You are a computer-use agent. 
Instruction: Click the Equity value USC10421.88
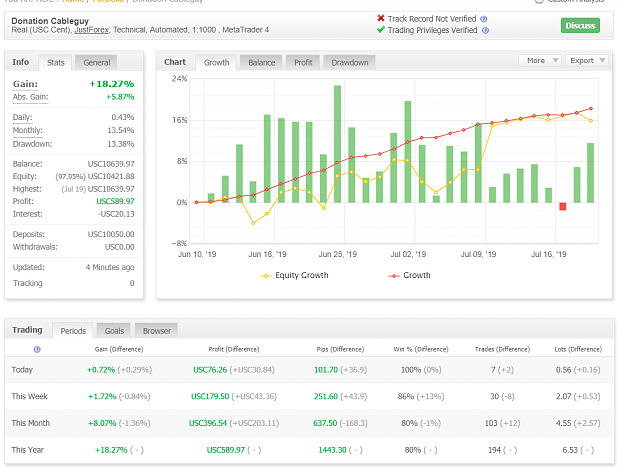(111, 176)
